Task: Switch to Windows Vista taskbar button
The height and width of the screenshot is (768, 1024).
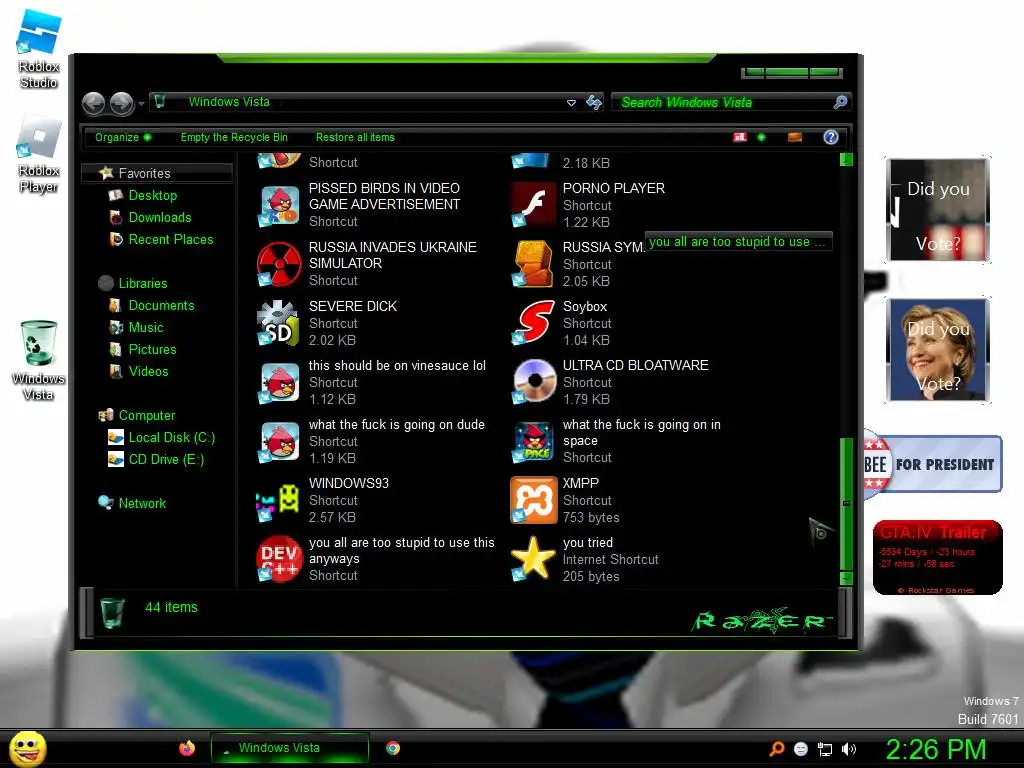Action: 289,748
